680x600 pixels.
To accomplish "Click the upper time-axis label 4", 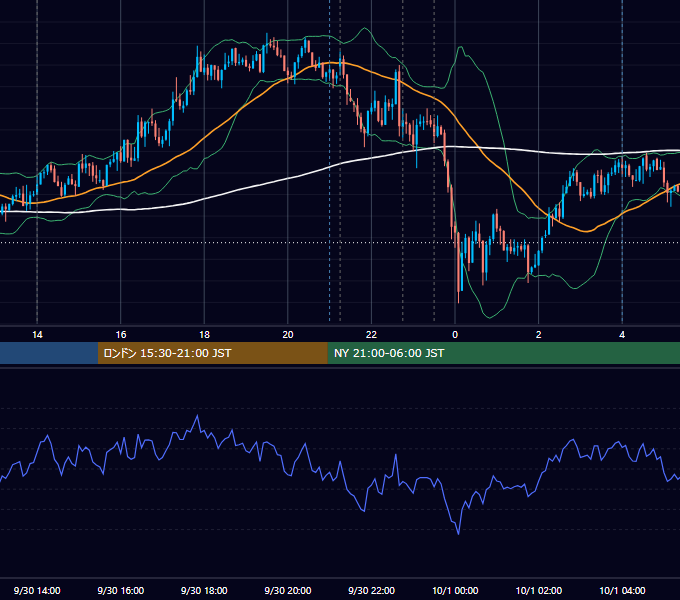I will point(622,335).
